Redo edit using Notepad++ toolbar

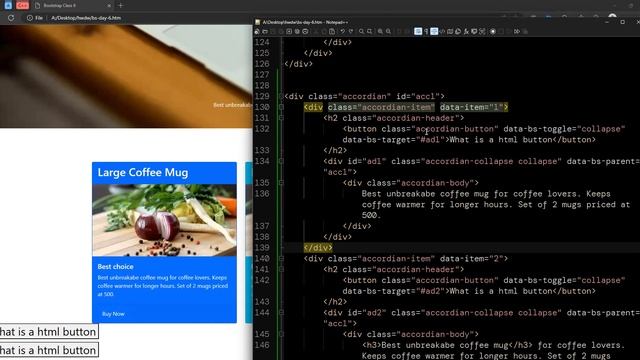click(351, 31)
